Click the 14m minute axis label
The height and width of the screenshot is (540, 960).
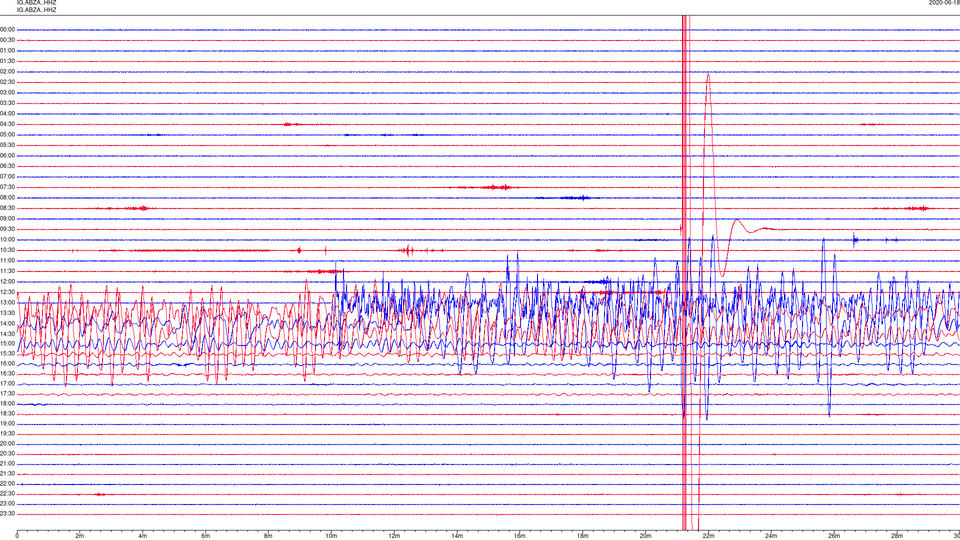click(457, 536)
